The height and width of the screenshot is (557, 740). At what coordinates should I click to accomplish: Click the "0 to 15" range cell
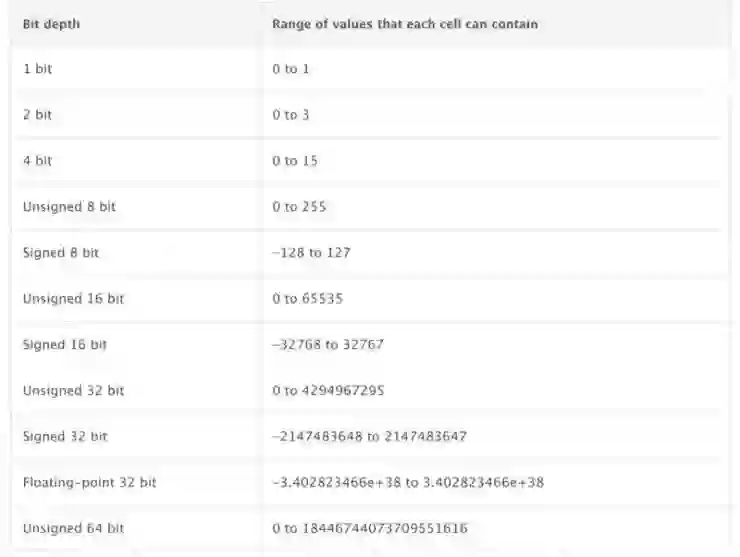point(295,161)
